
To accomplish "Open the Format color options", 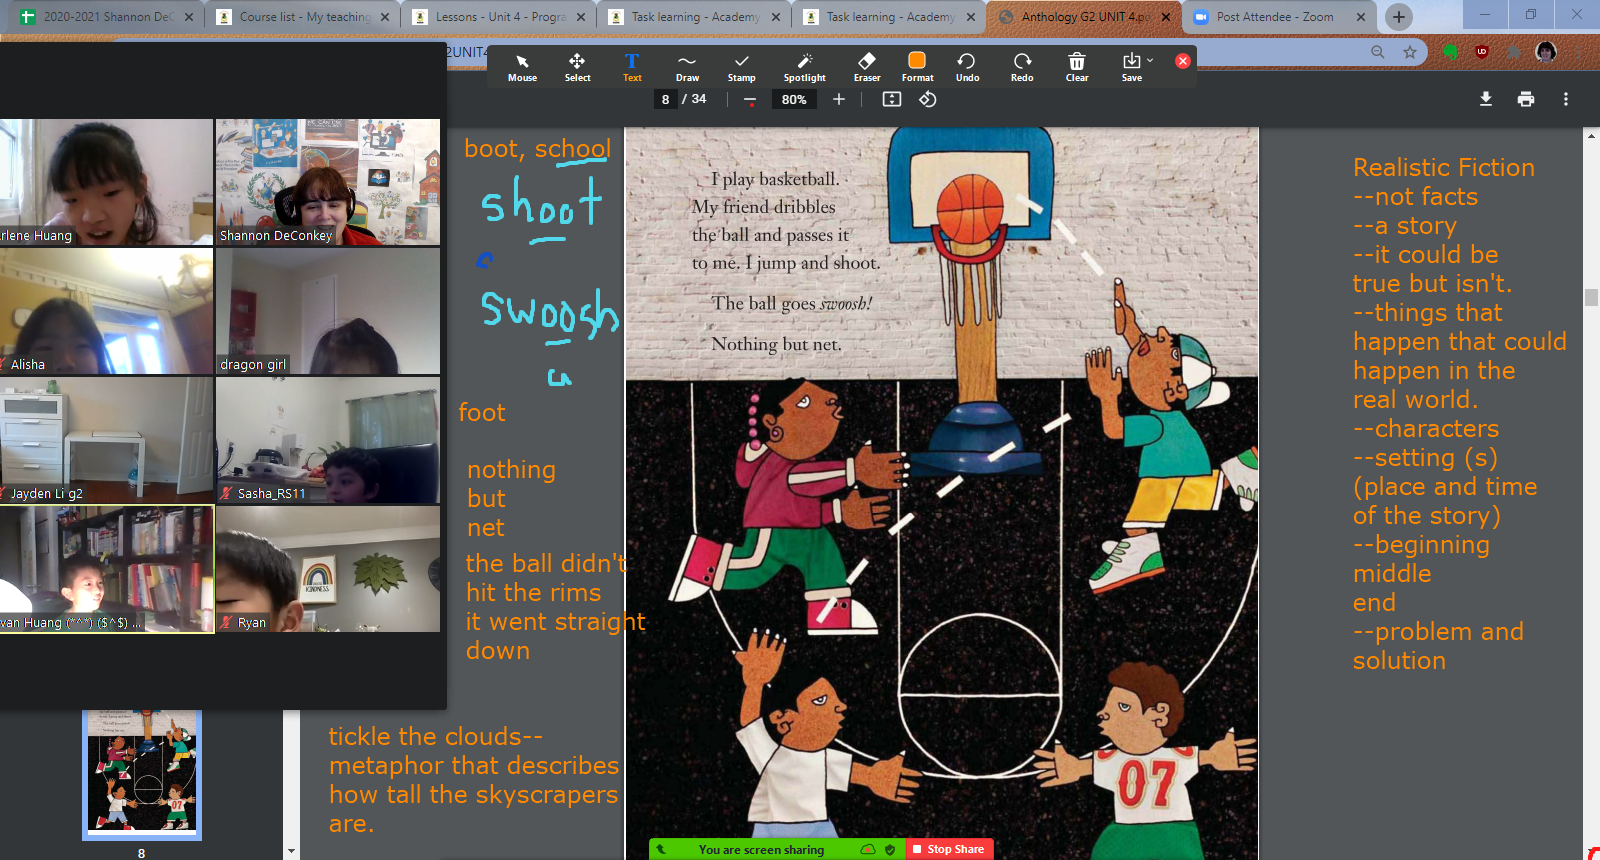I will point(917,67).
